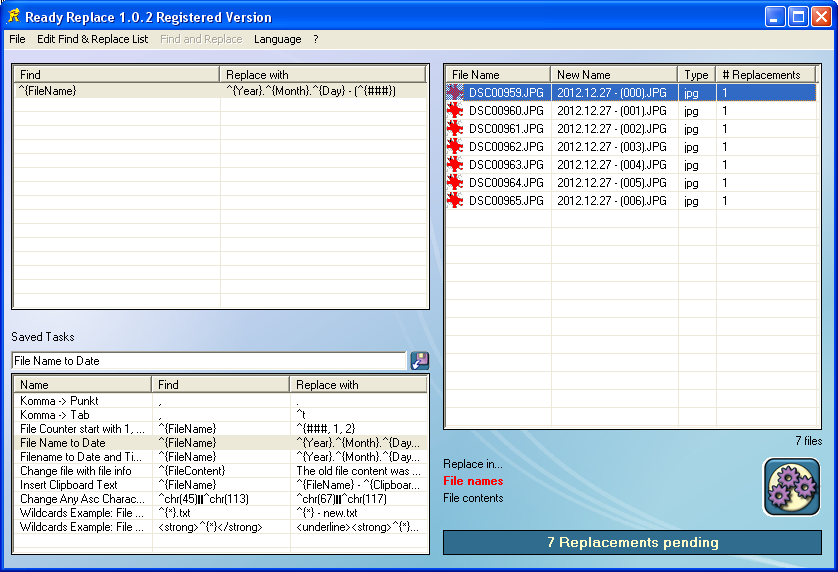Click the Ready Replace title bar icon
This screenshot has height=572, width=838.
(13, 16)
